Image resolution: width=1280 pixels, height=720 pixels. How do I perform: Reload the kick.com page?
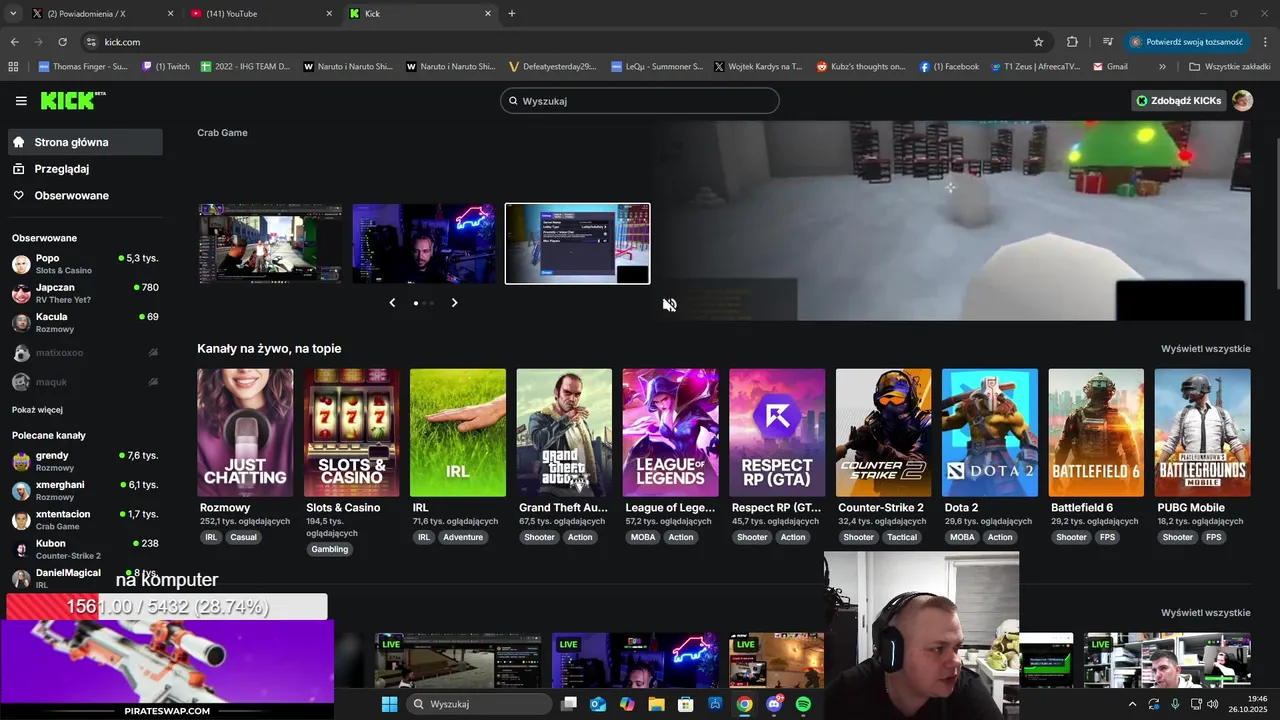pos(62,42)
